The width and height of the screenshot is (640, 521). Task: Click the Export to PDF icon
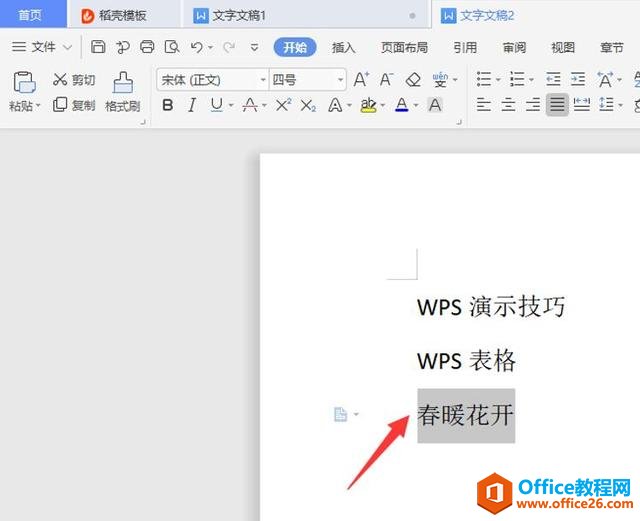point(122,47)
